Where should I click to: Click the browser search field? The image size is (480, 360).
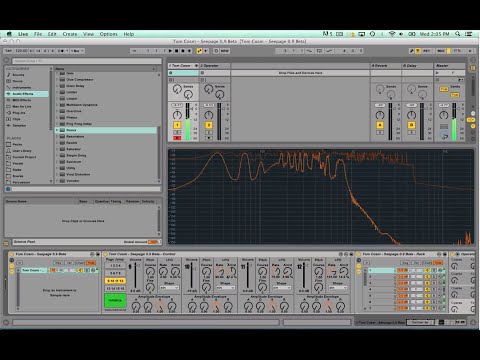[87, 61]
